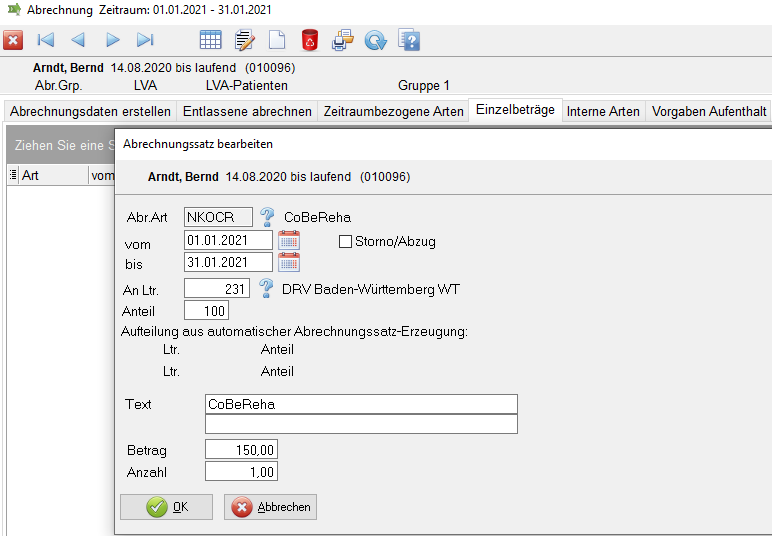Screen dimensions: 772x536
Task: Click the edit notepad pencil icon
Action: click(x=244, y=40)
